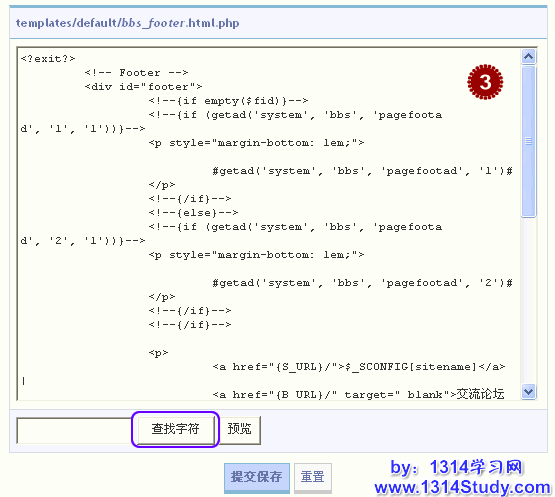Click the by: 1314学习网 watermark text
The width and height of the screenshot is (555, 497).
(x=457, y=467)
